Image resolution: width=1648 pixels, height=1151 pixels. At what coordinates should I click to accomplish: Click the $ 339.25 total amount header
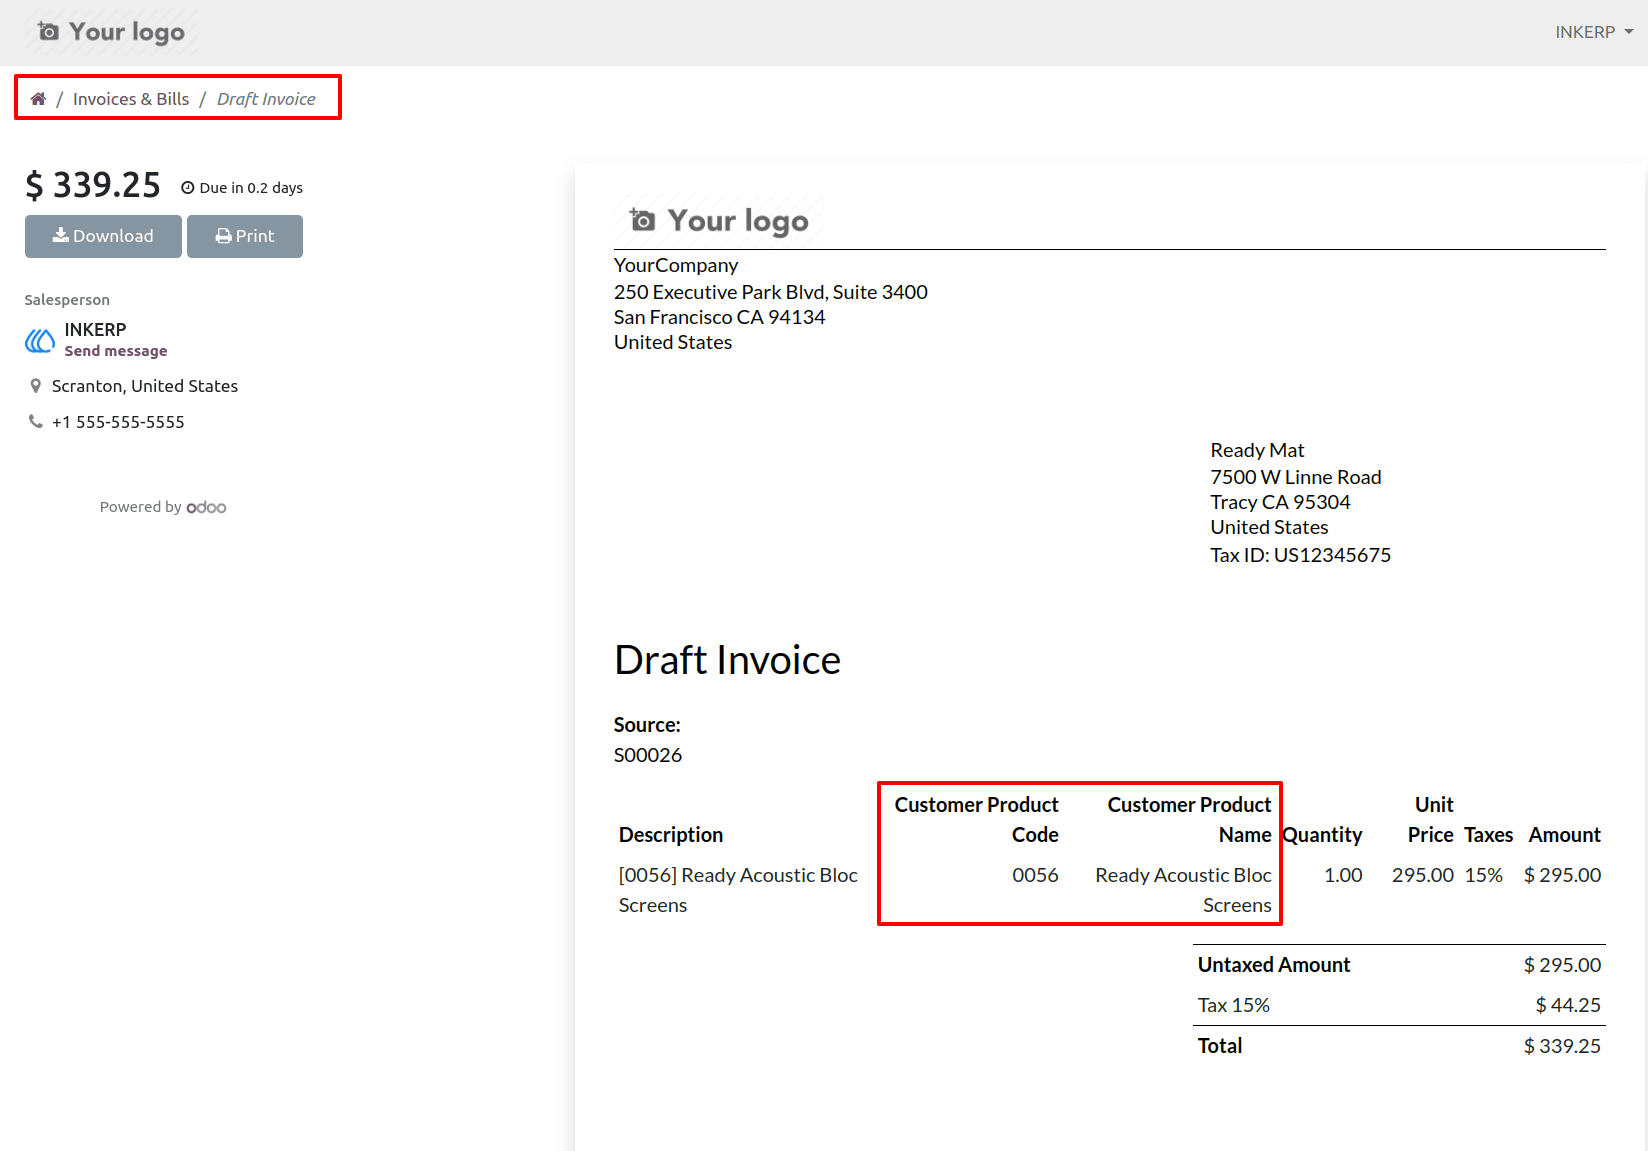(x=92, y=185)
